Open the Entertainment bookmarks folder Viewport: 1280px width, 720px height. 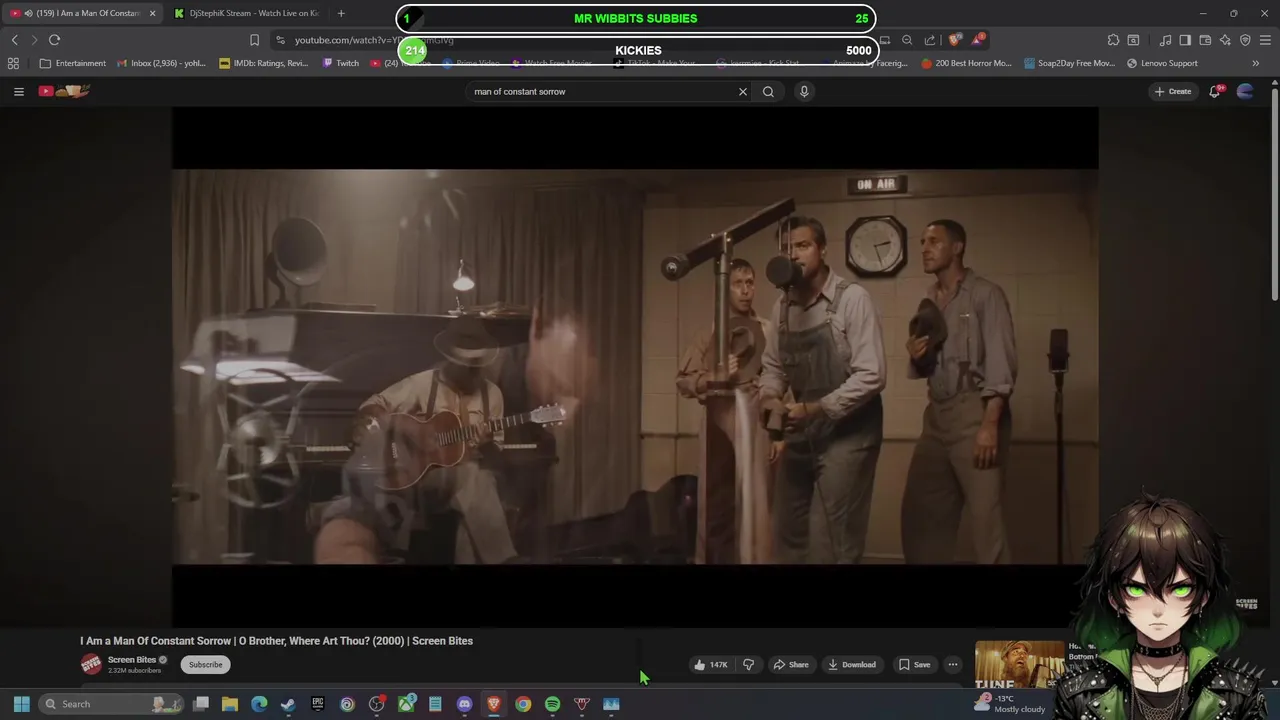click(x=72, y=63)
